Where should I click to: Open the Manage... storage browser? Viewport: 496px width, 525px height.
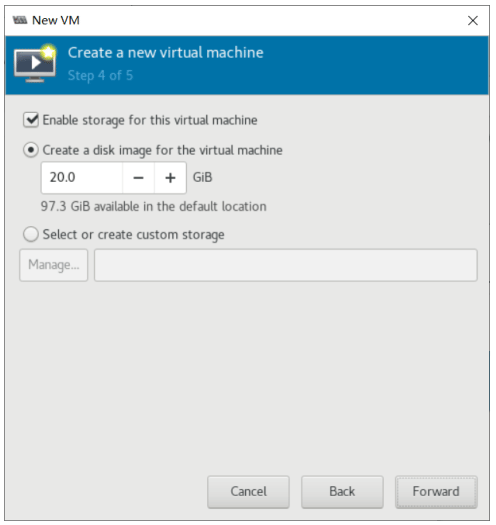coord(54,265)
